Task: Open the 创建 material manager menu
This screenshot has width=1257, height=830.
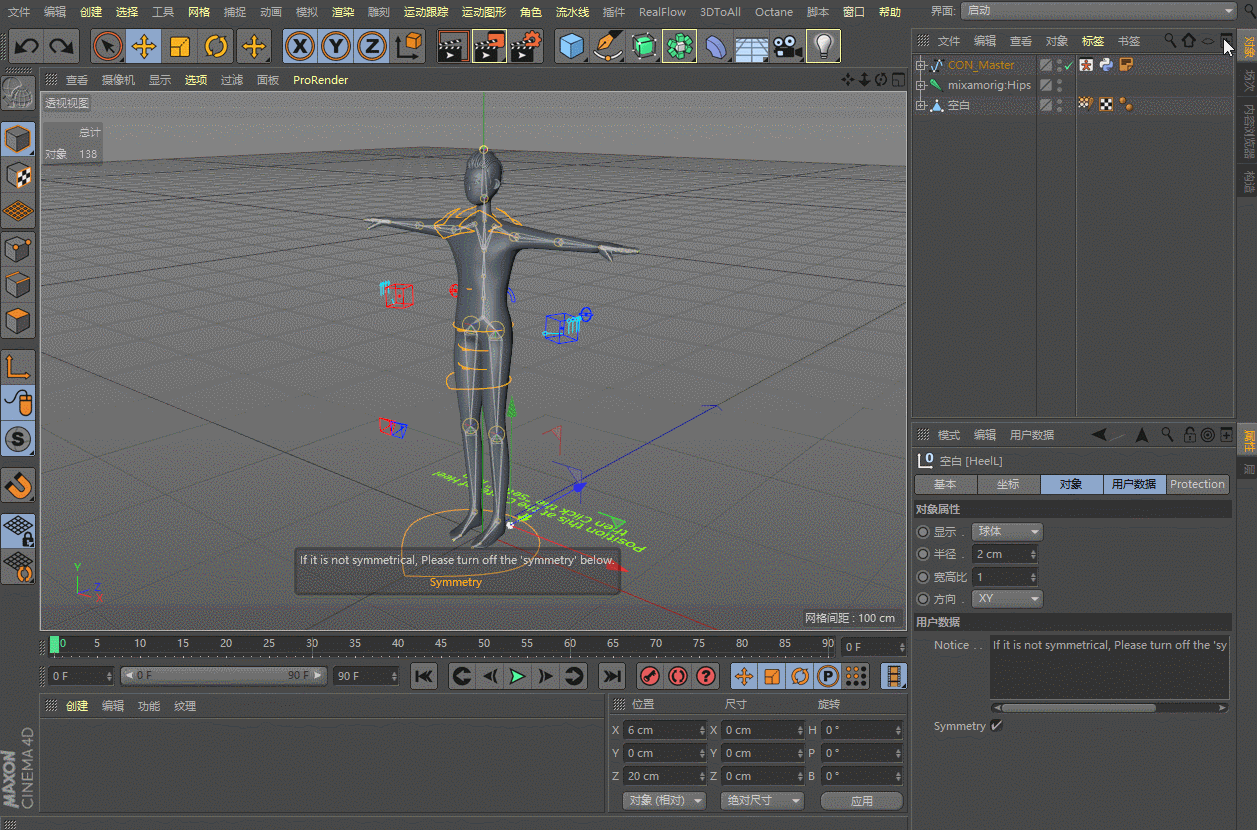Action: pyautogui.click(x=77, y=706)
